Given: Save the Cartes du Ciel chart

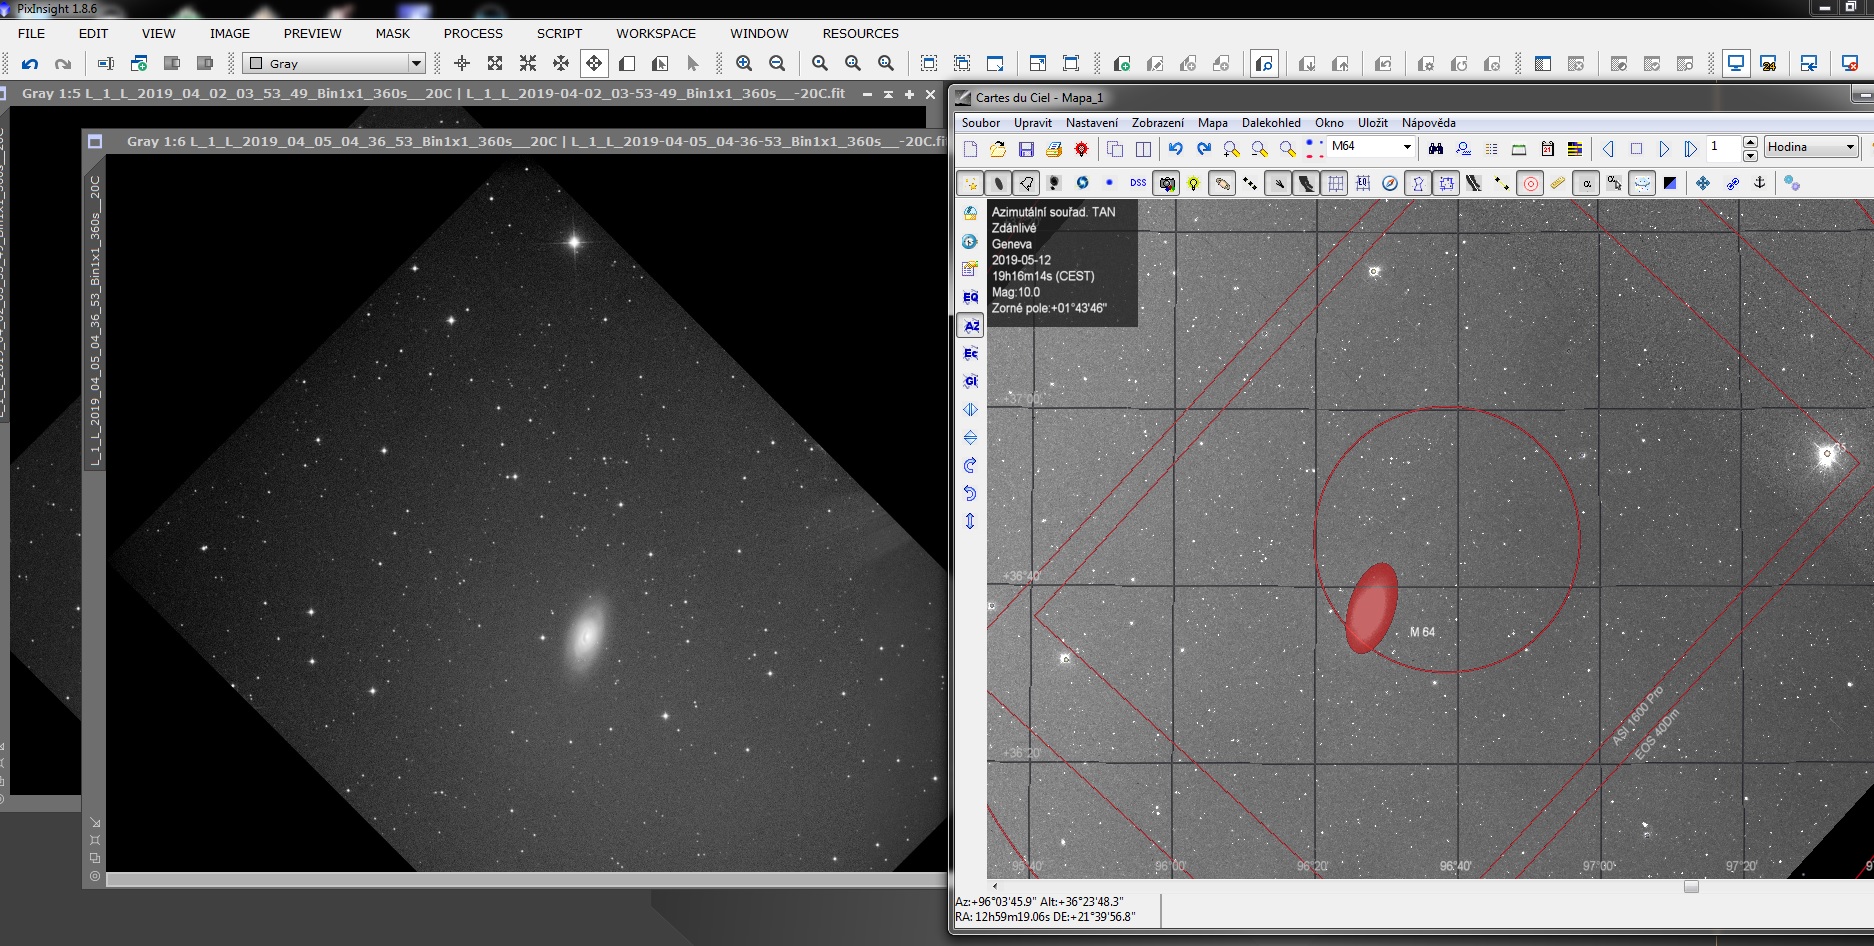Looking at the screenshot, I should point(1026,149).
